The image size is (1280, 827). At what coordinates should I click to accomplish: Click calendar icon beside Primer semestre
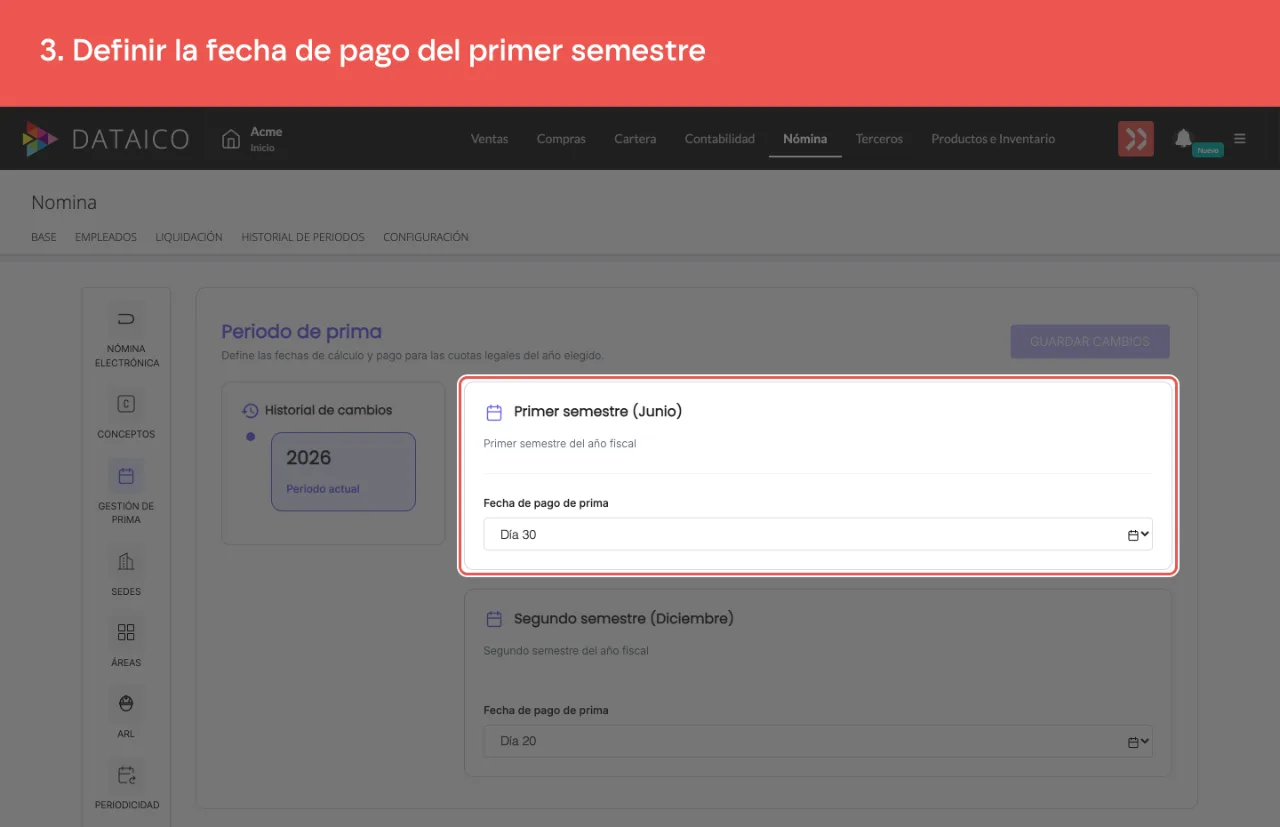494,412
